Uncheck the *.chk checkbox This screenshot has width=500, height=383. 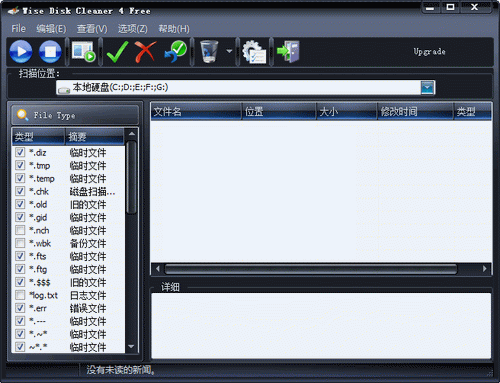(x=20, y=191)
